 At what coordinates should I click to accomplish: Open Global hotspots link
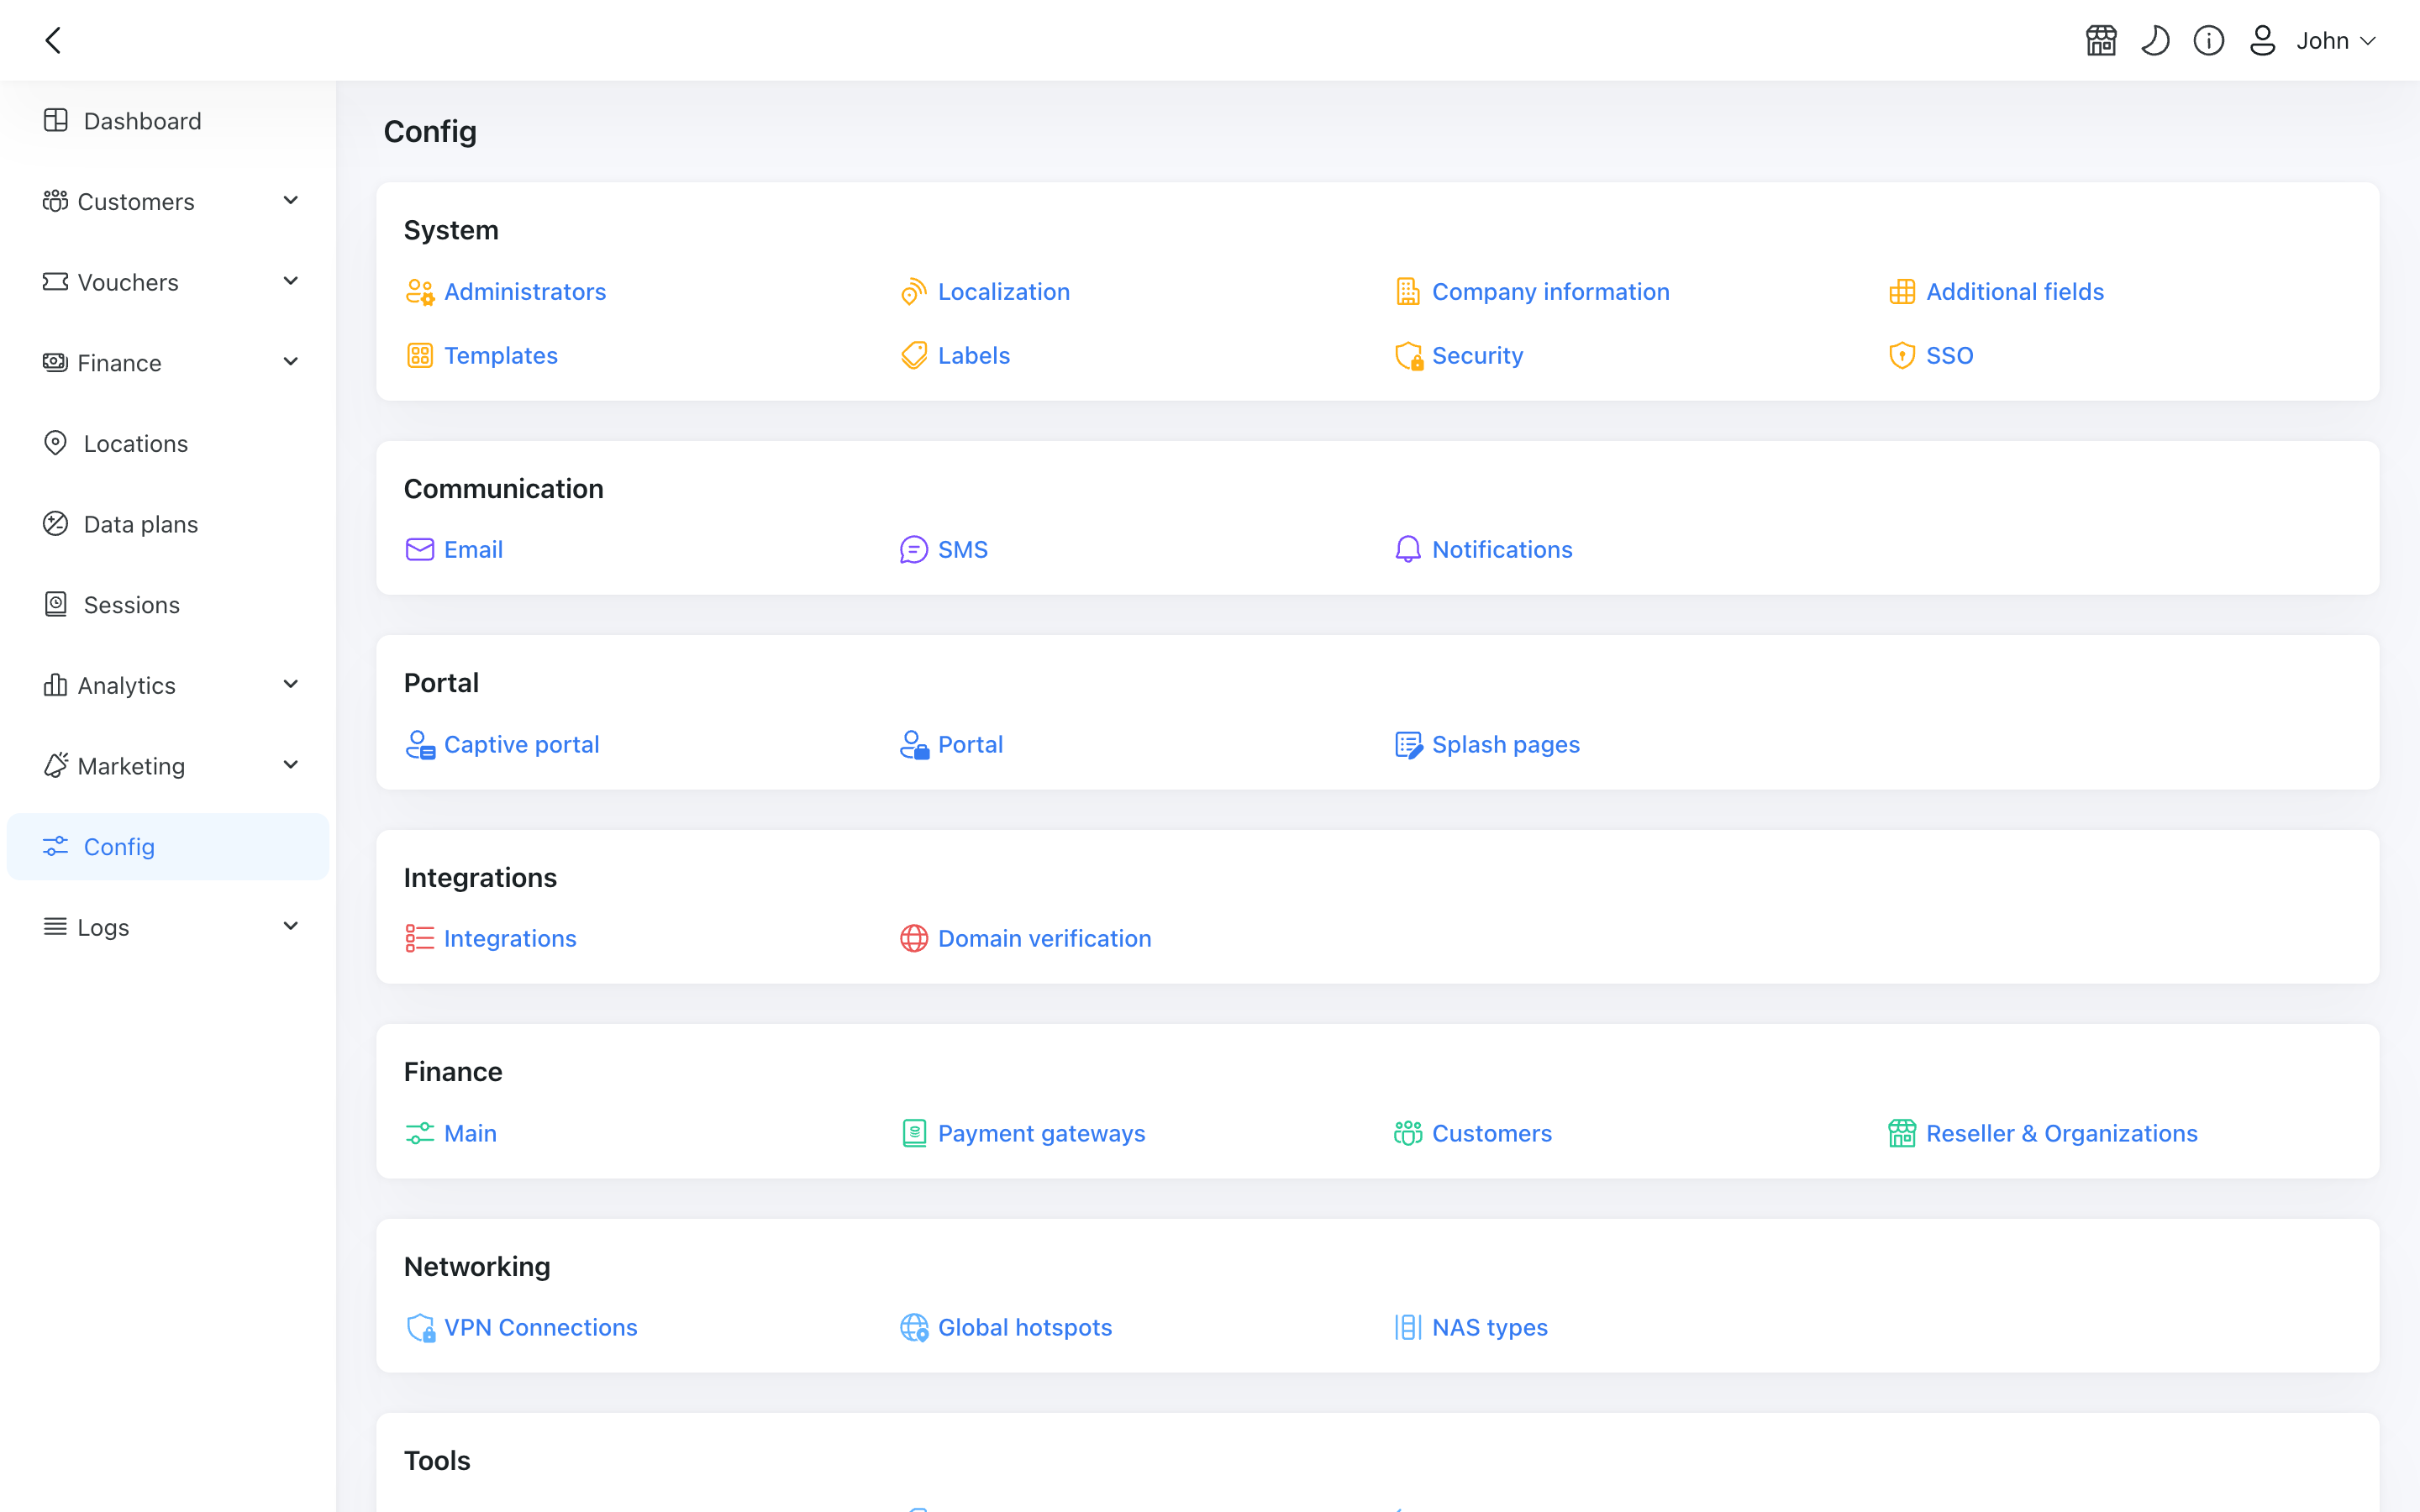[1024, 1328]
